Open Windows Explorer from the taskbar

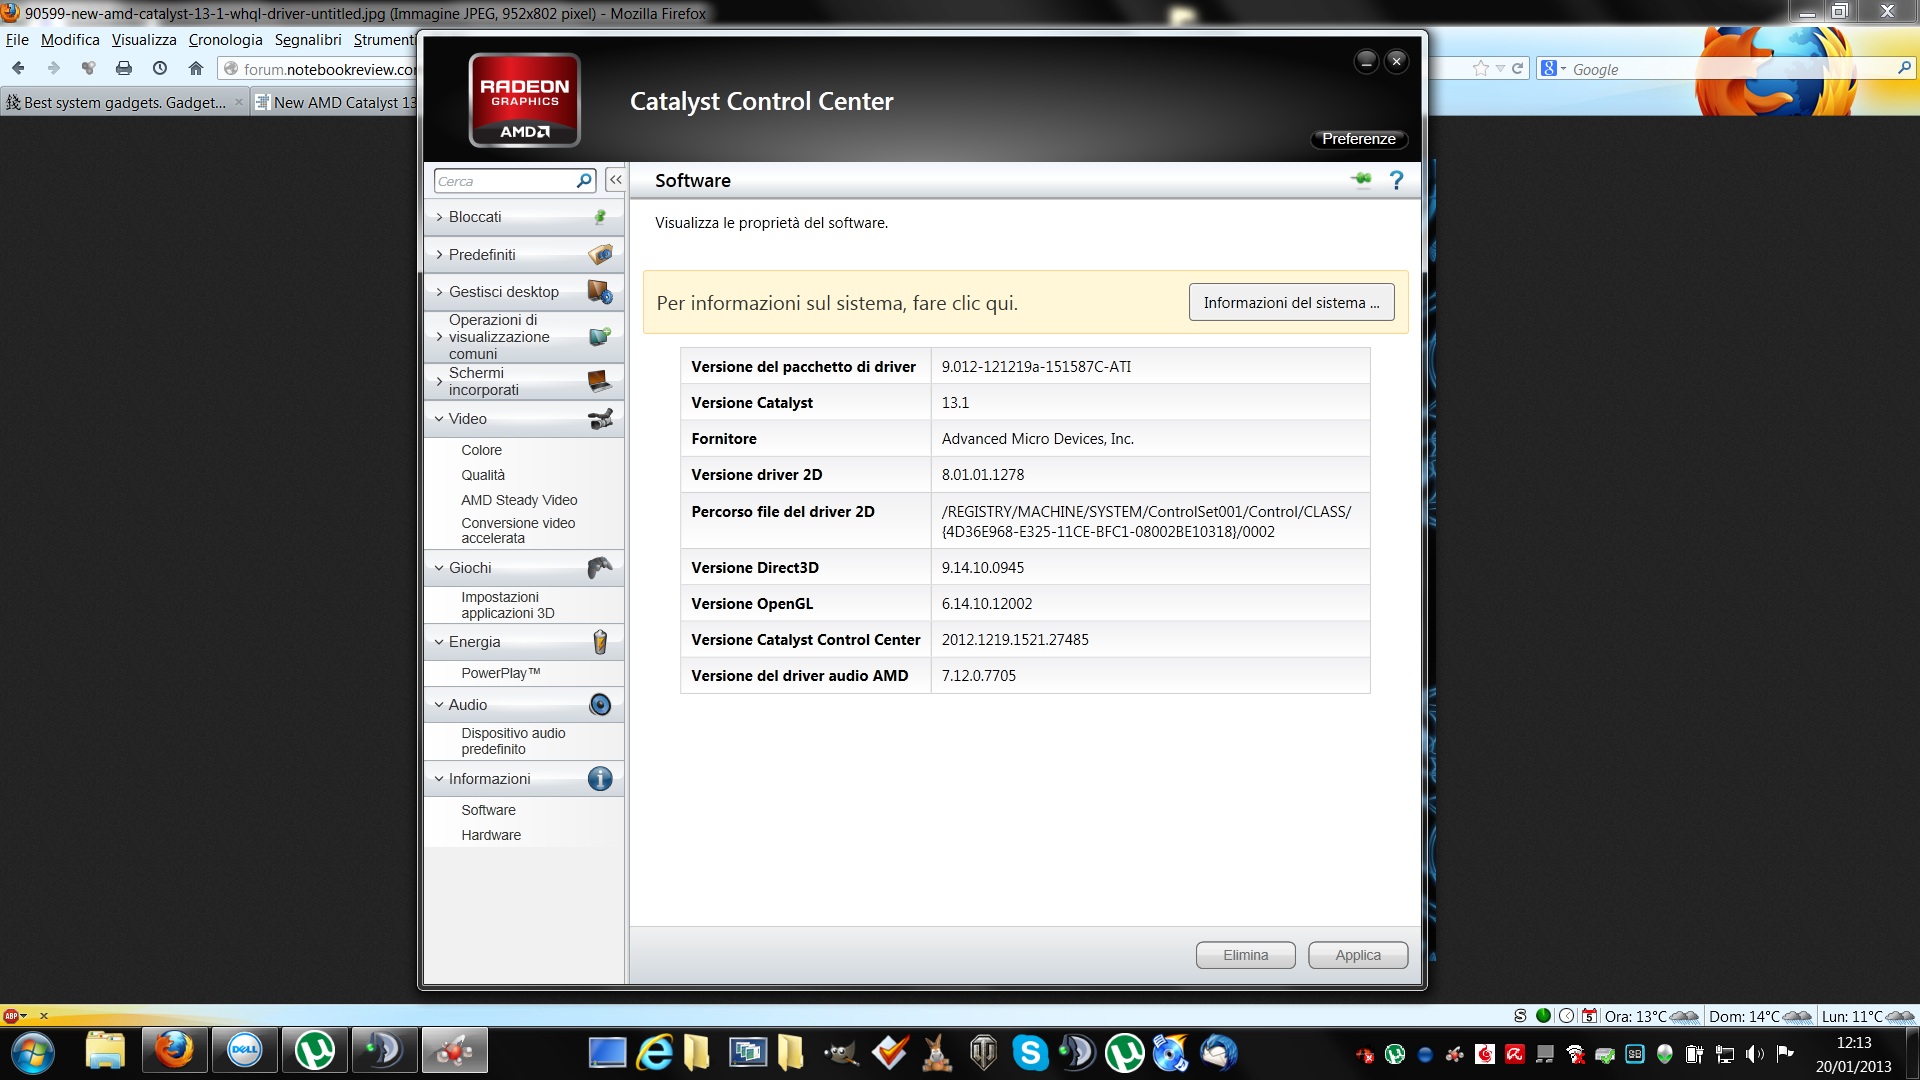[x=105, y=1052]
